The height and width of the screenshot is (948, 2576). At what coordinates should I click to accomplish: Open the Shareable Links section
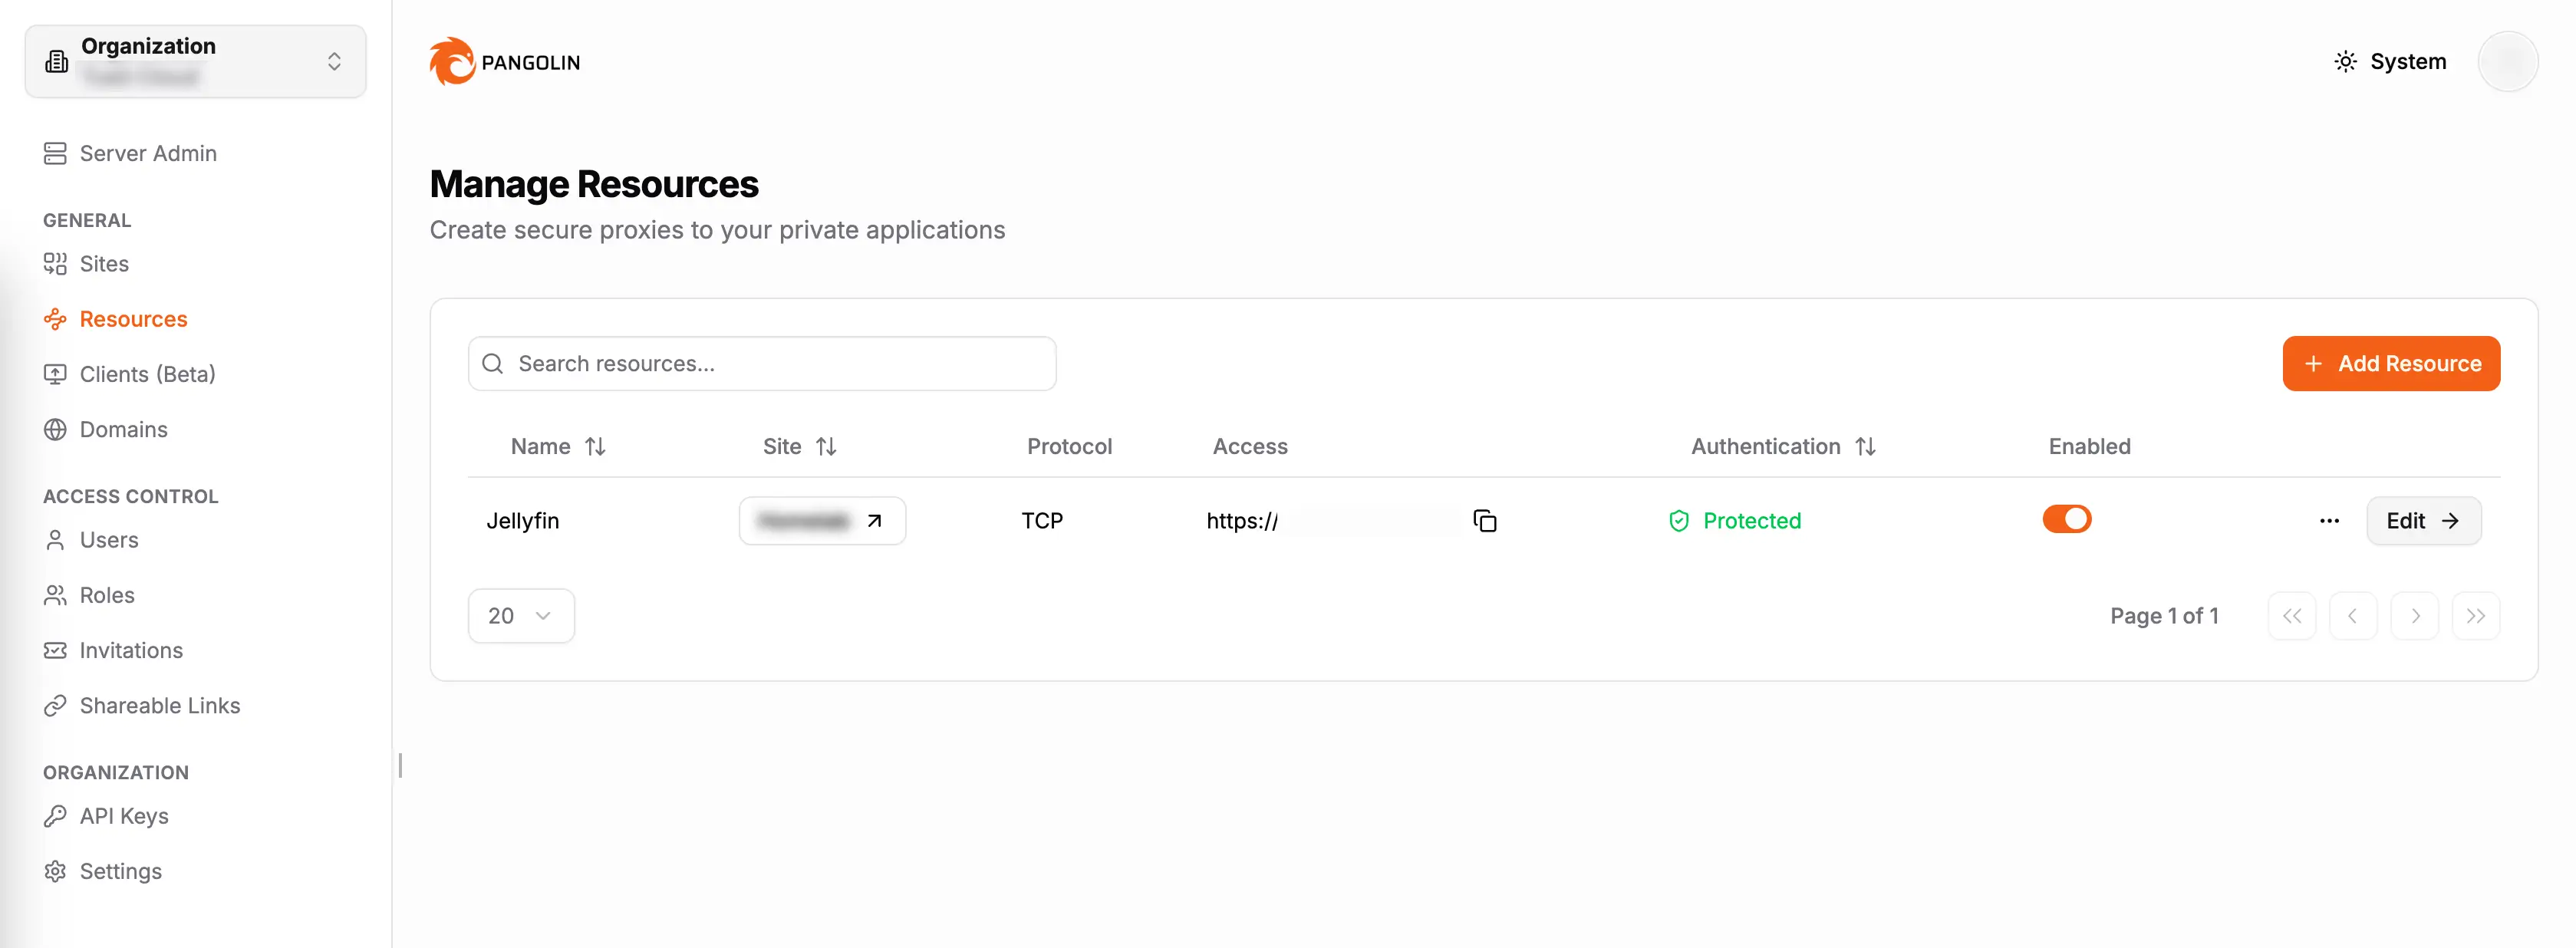click(x=159, y=705)
